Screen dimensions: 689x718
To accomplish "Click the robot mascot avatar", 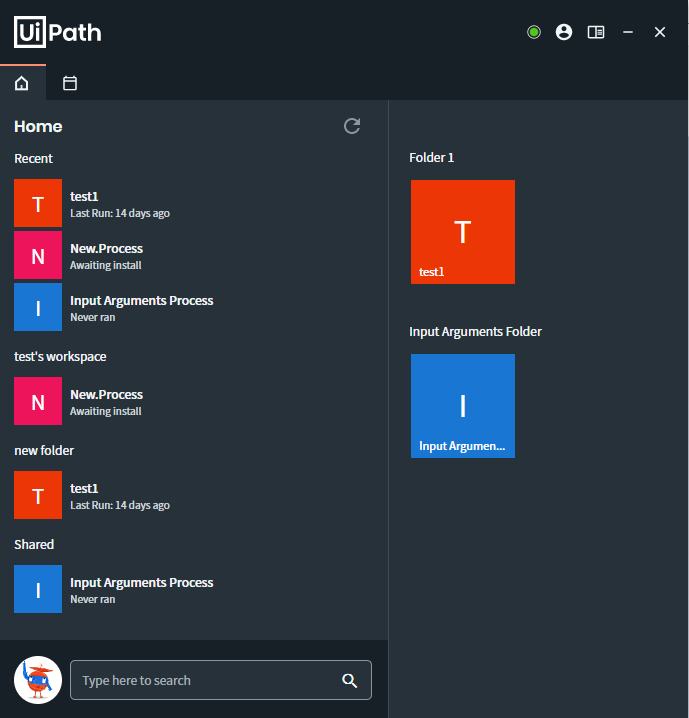I will pos(38,680).
